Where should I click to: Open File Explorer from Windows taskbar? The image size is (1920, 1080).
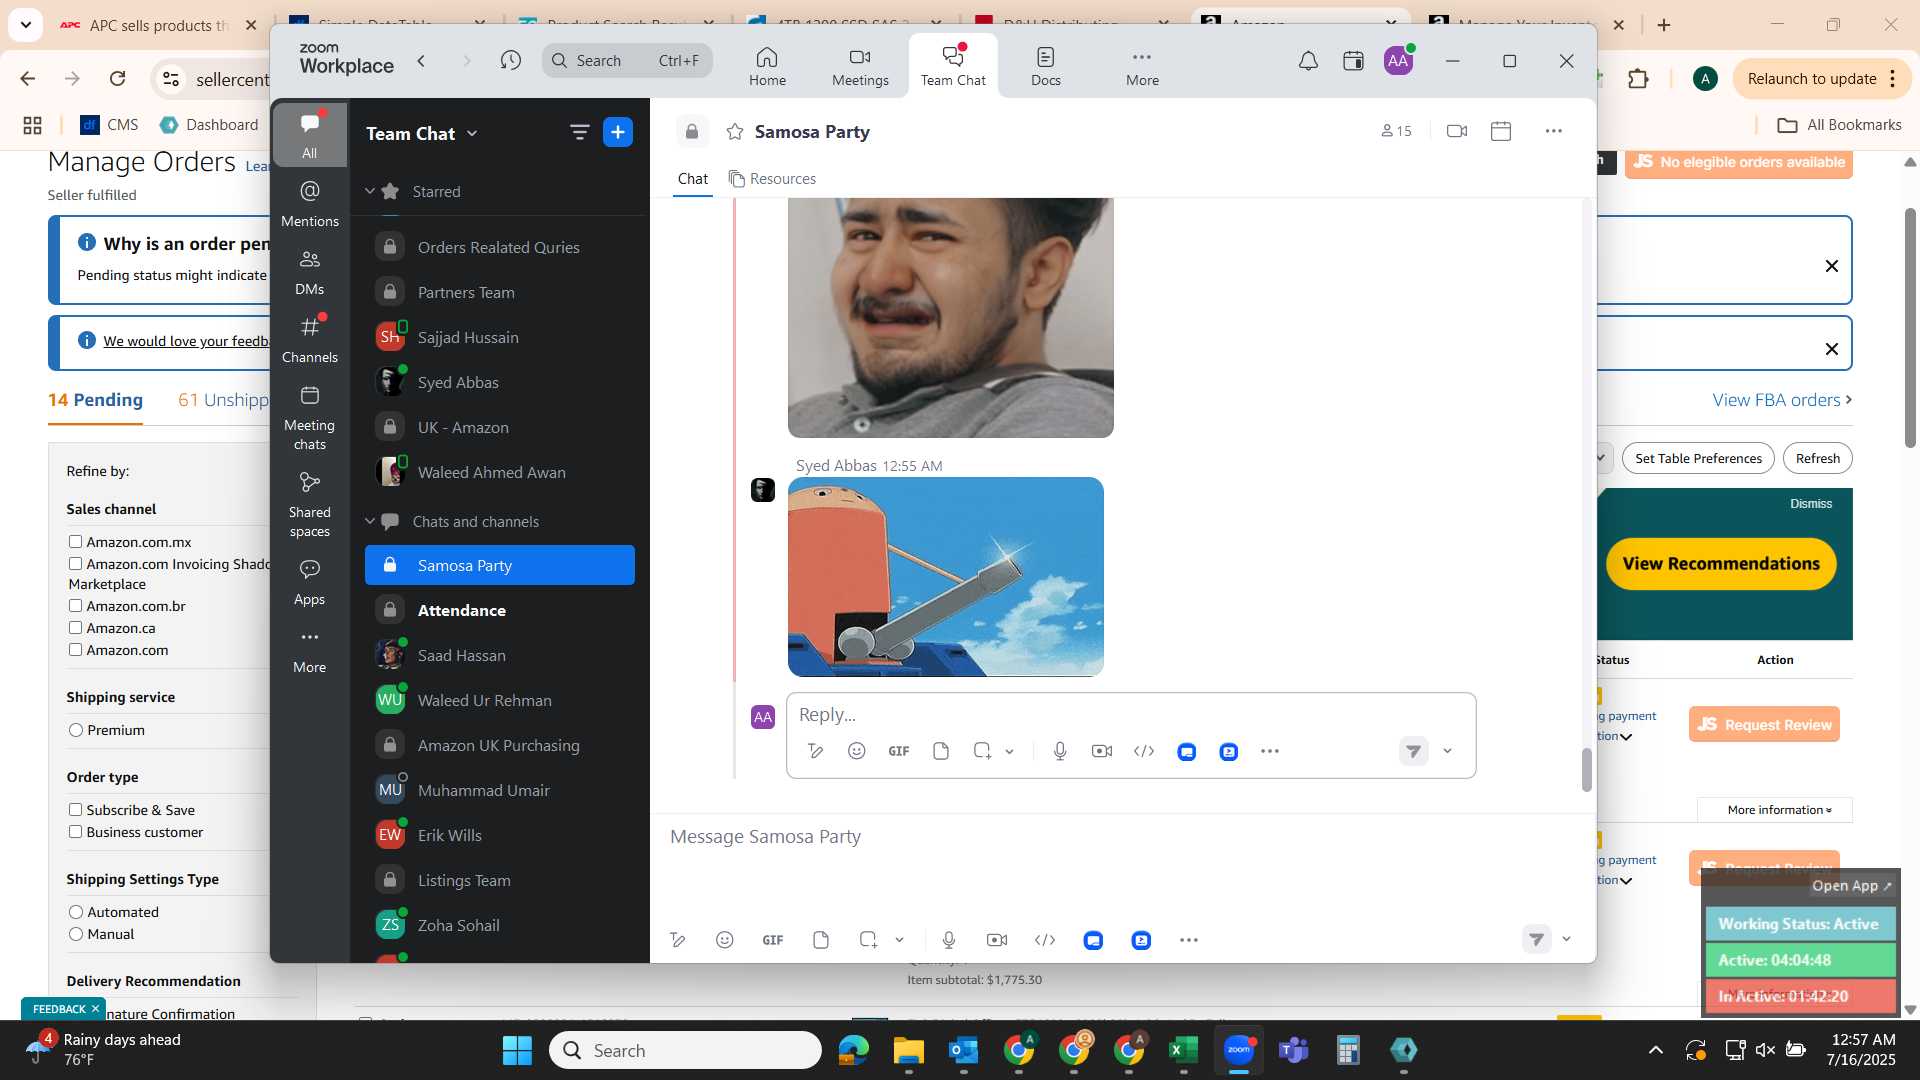point(909,1050)
